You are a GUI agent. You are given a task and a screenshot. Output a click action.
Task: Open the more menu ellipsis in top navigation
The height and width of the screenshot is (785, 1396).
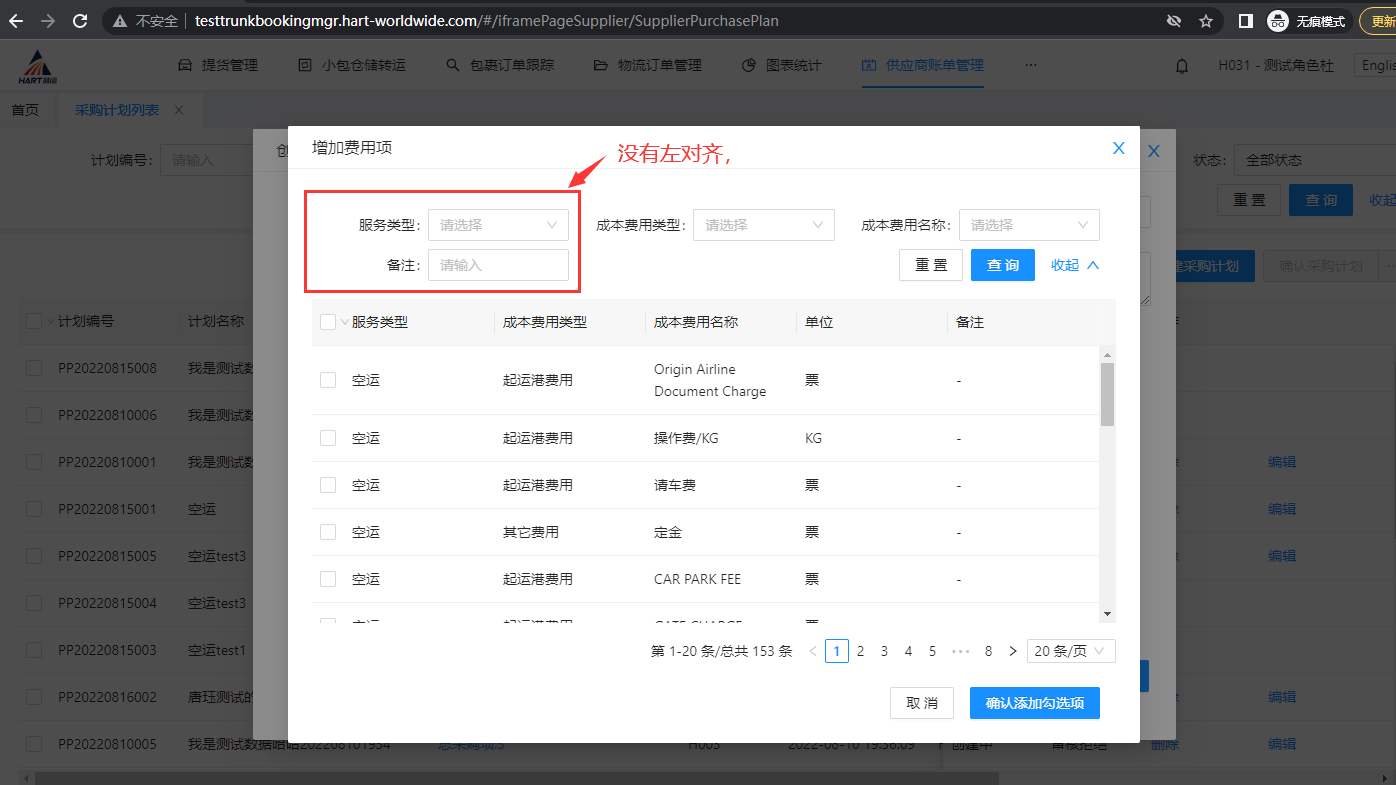point(1031,65)
